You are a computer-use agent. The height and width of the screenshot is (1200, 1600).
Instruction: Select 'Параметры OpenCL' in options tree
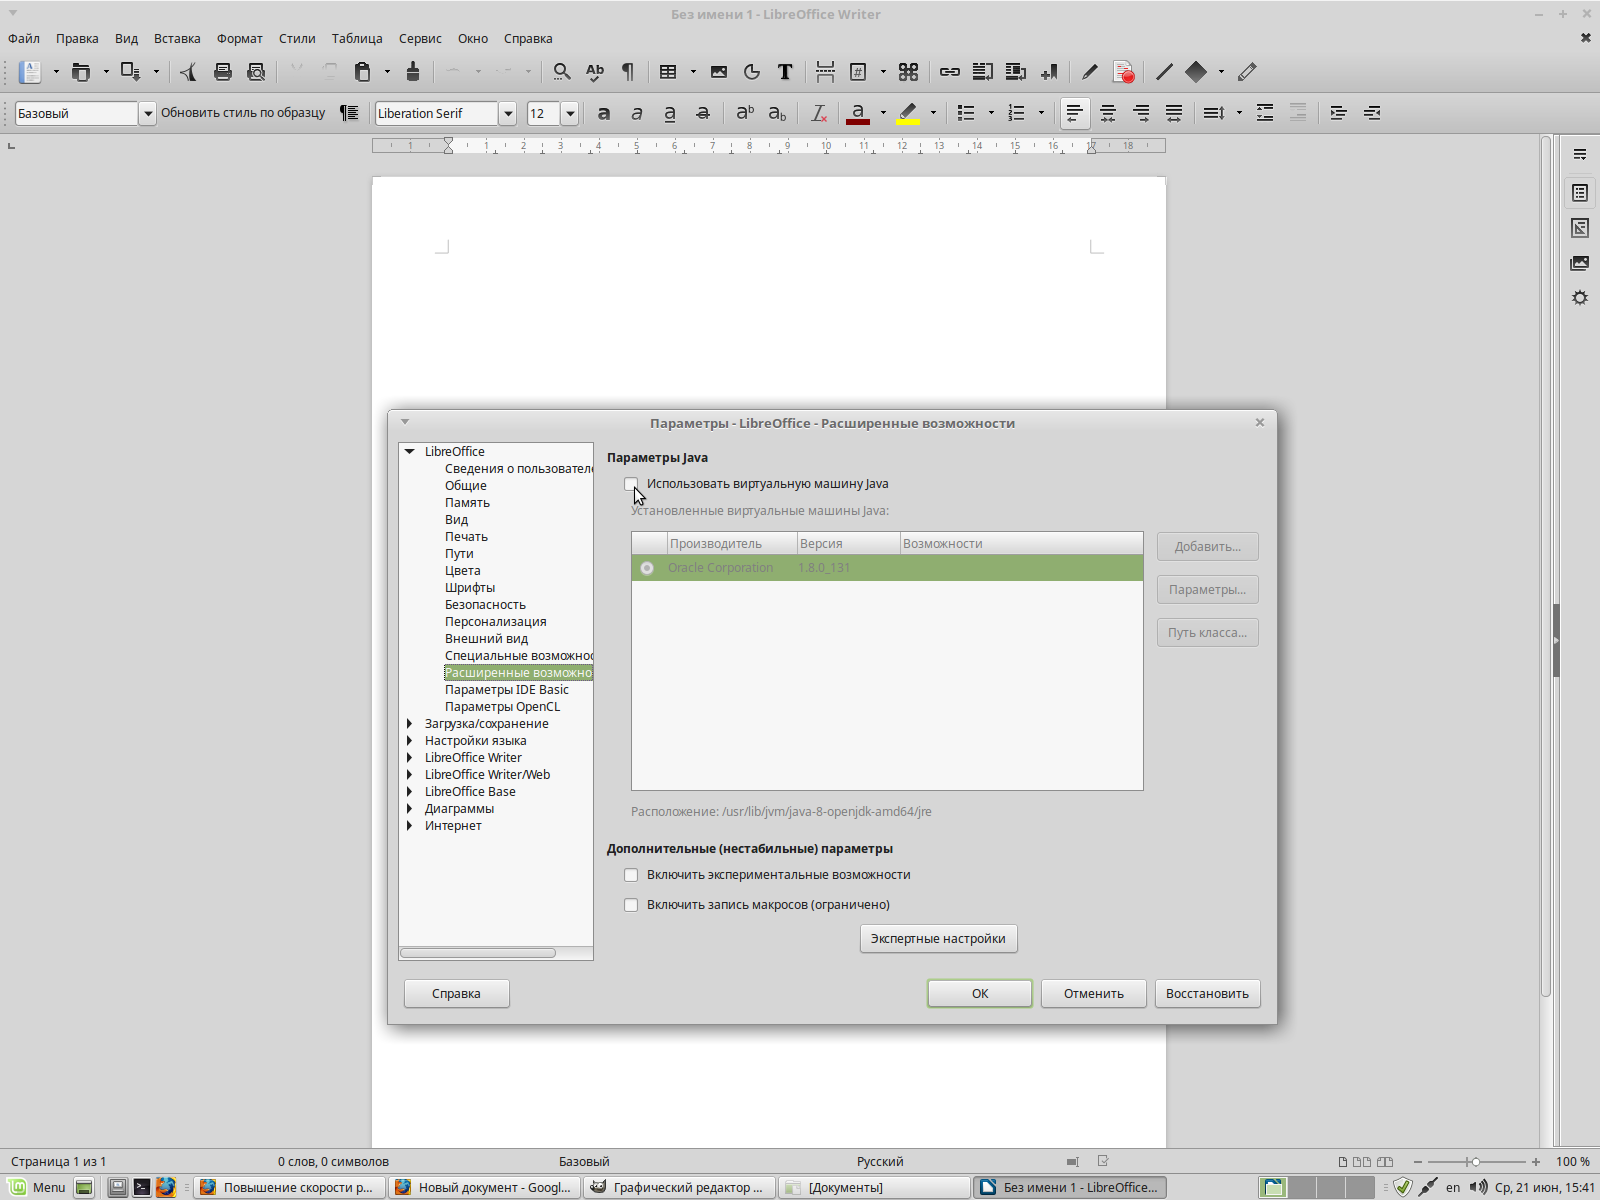[502, 707]
